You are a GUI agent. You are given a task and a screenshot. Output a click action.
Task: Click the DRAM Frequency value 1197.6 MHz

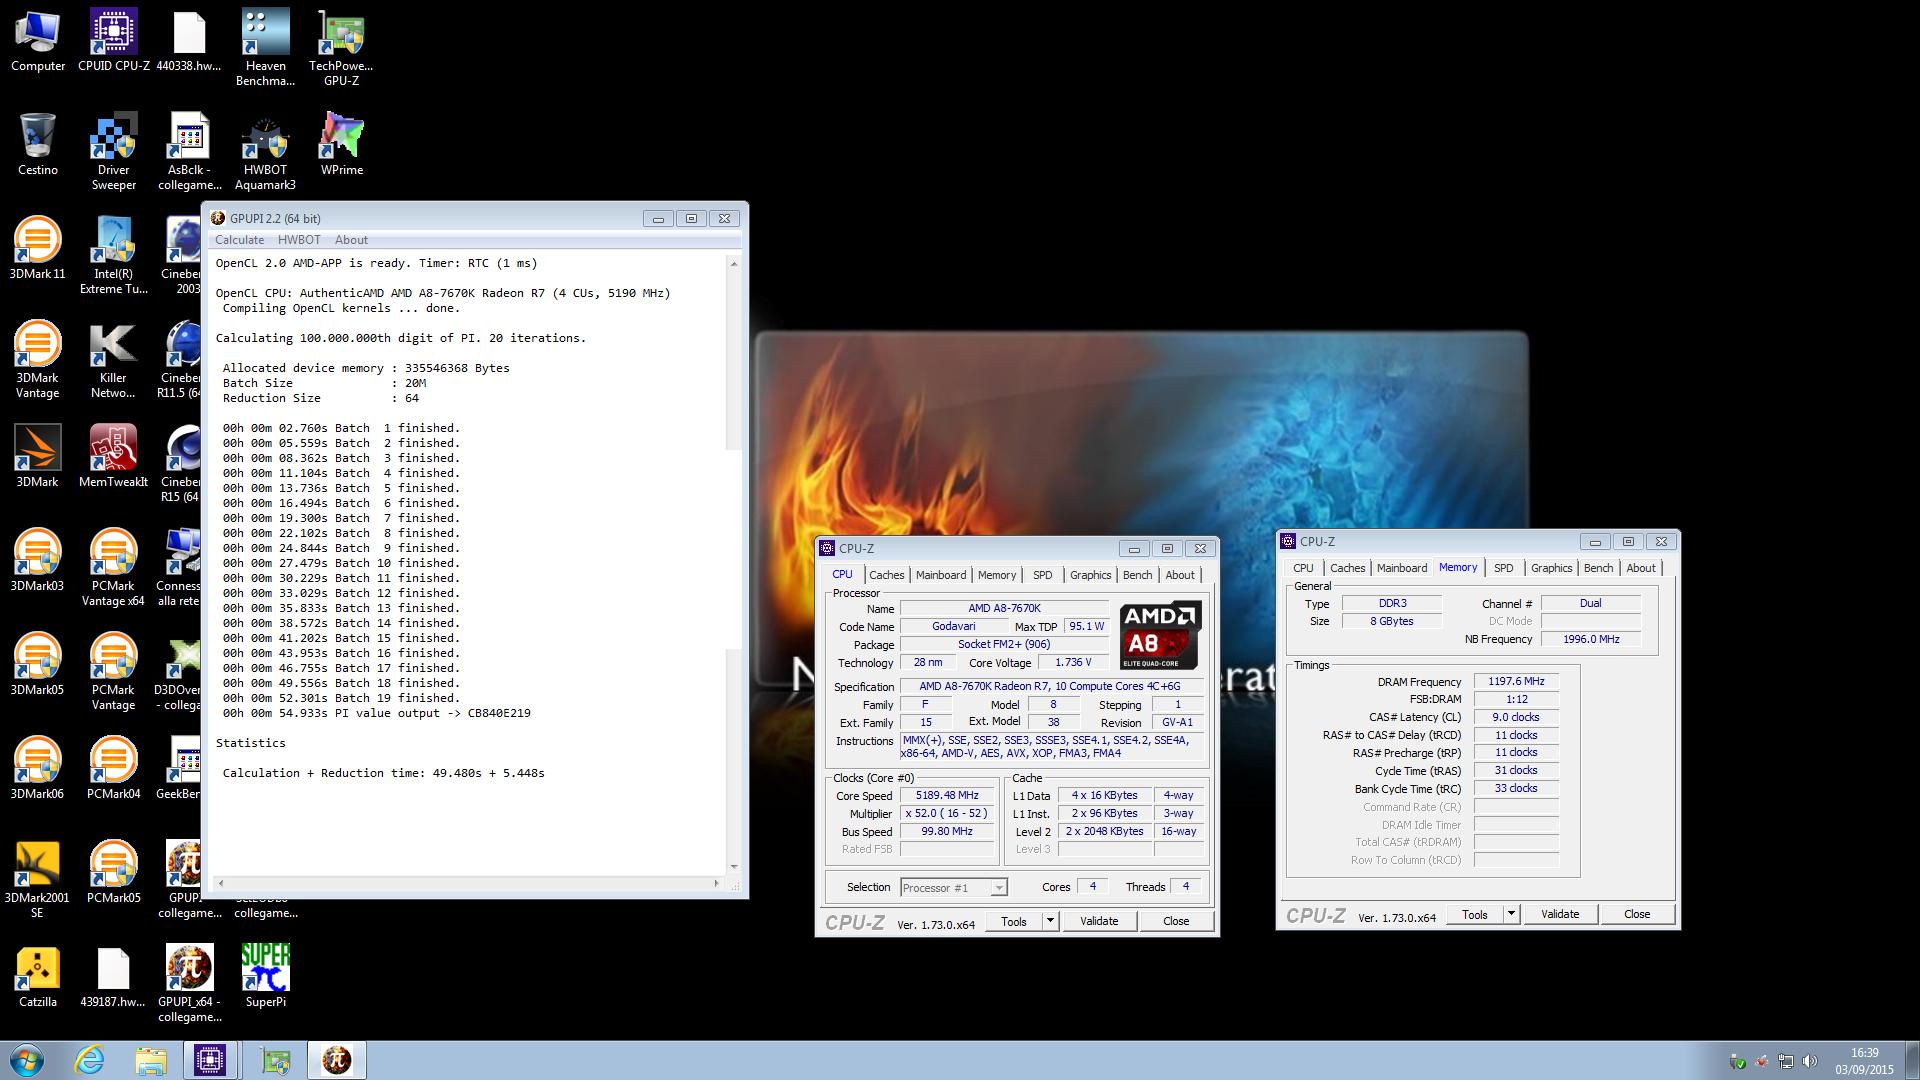tap(1516, 681)
